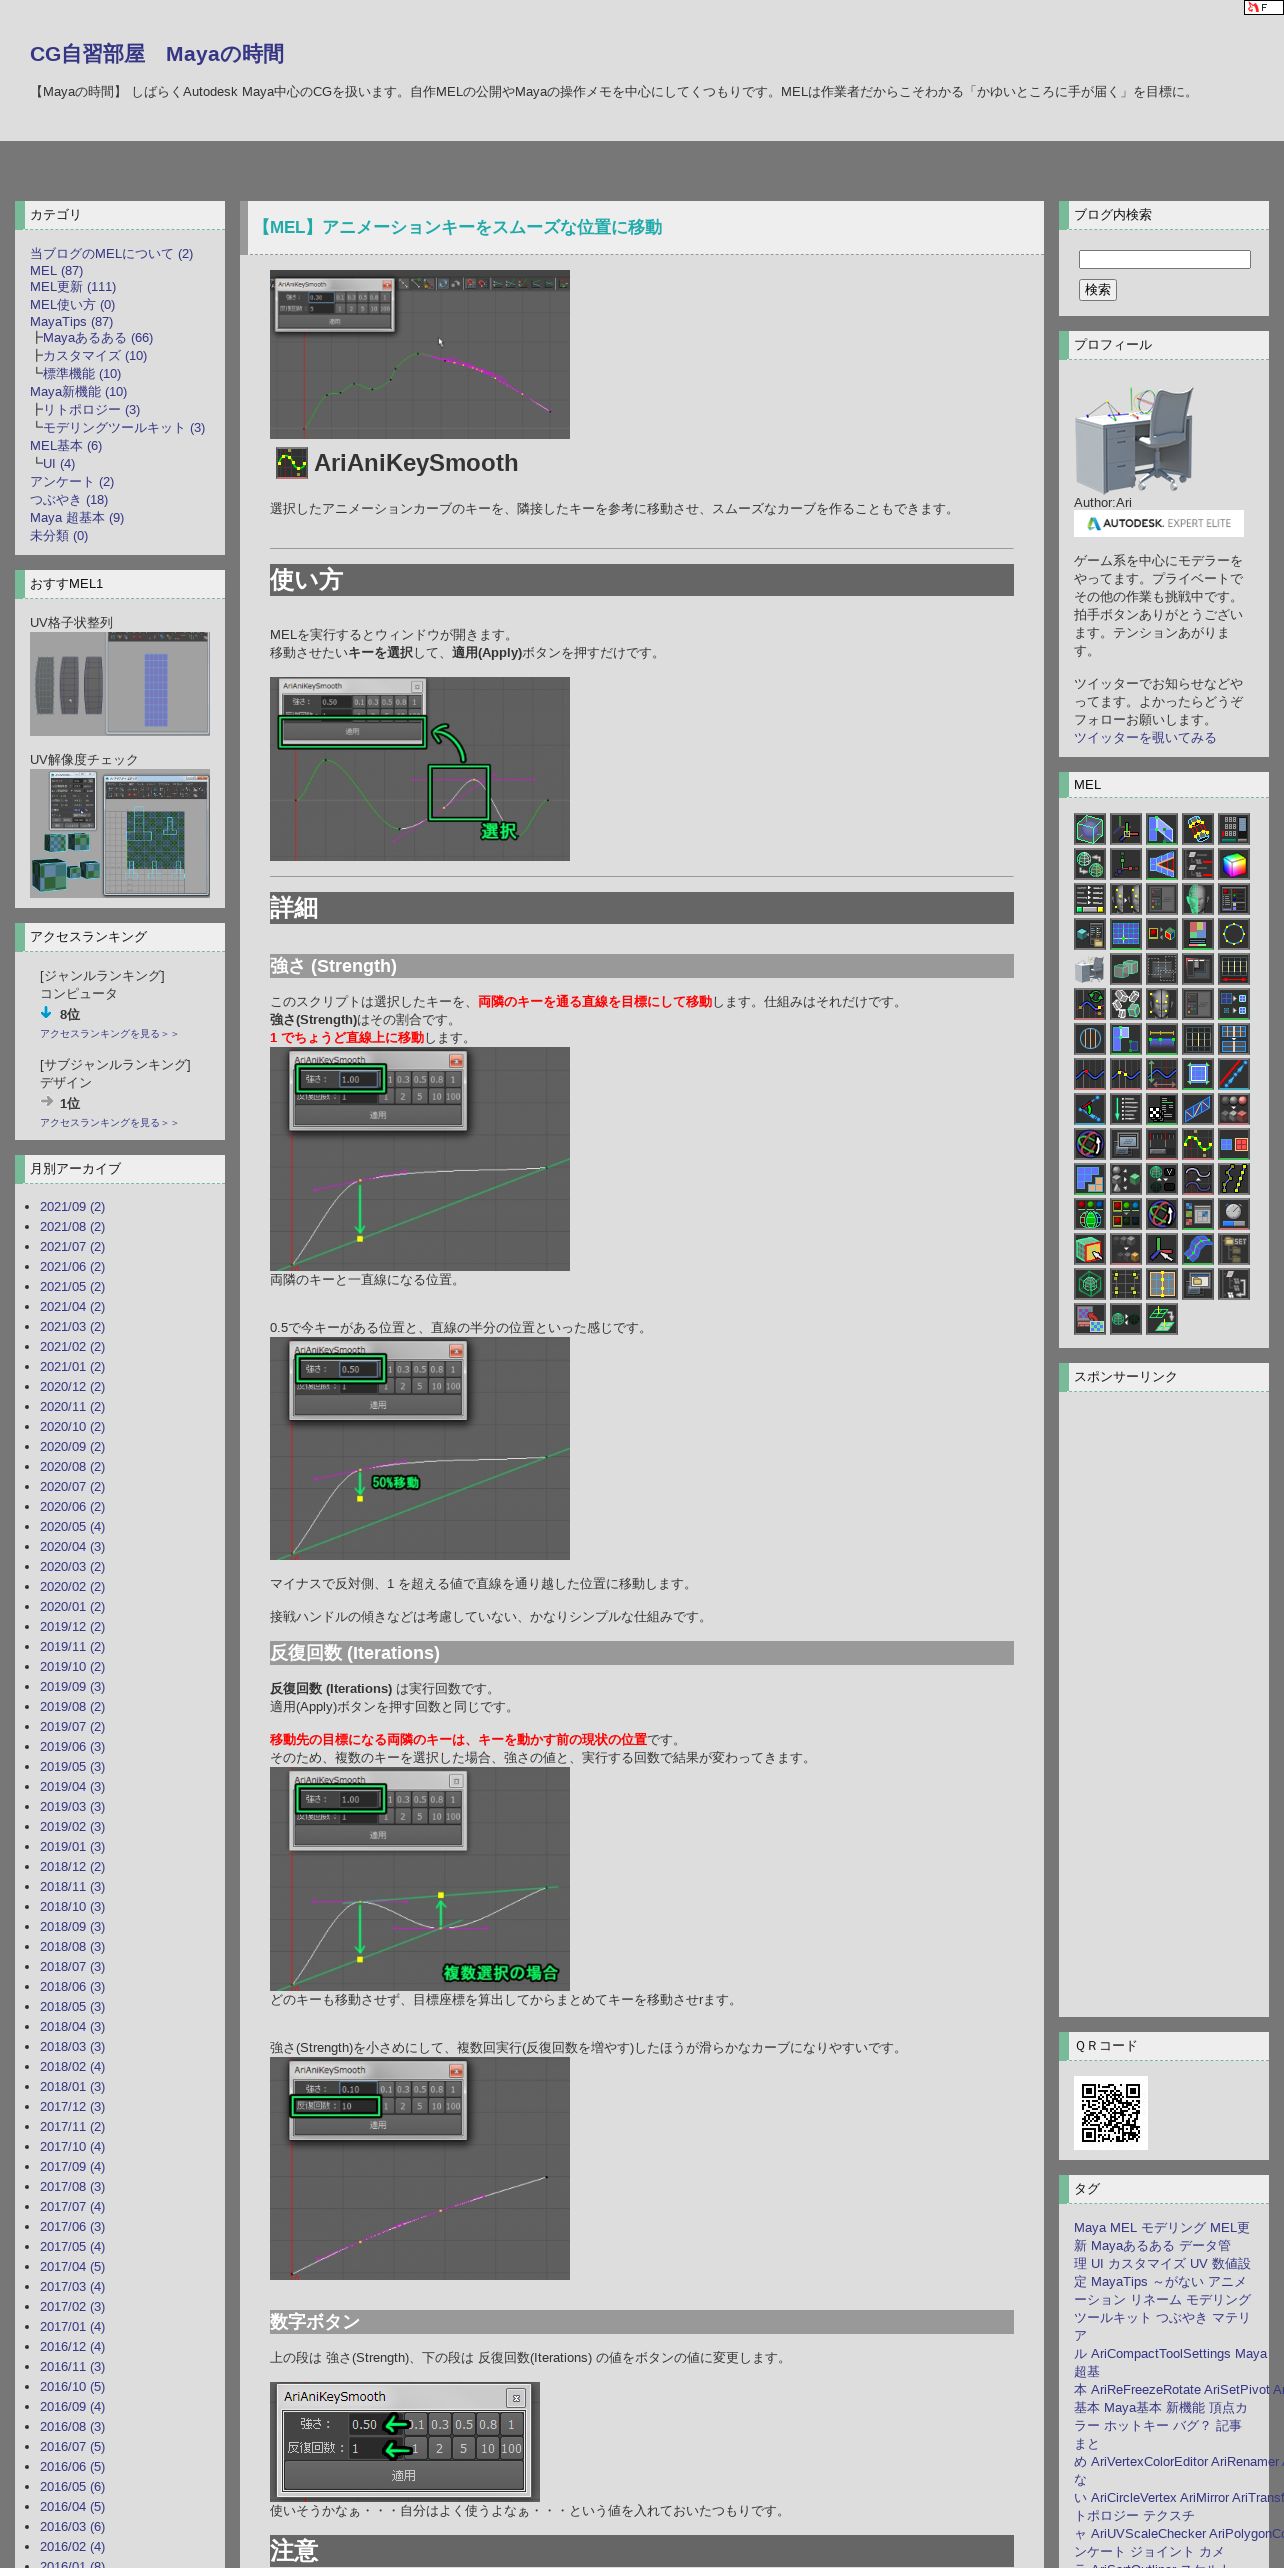This screenshot has width=1284, height=2568.
Task: Click the numeric keypad panel icon
Action: click(1234, 829)
